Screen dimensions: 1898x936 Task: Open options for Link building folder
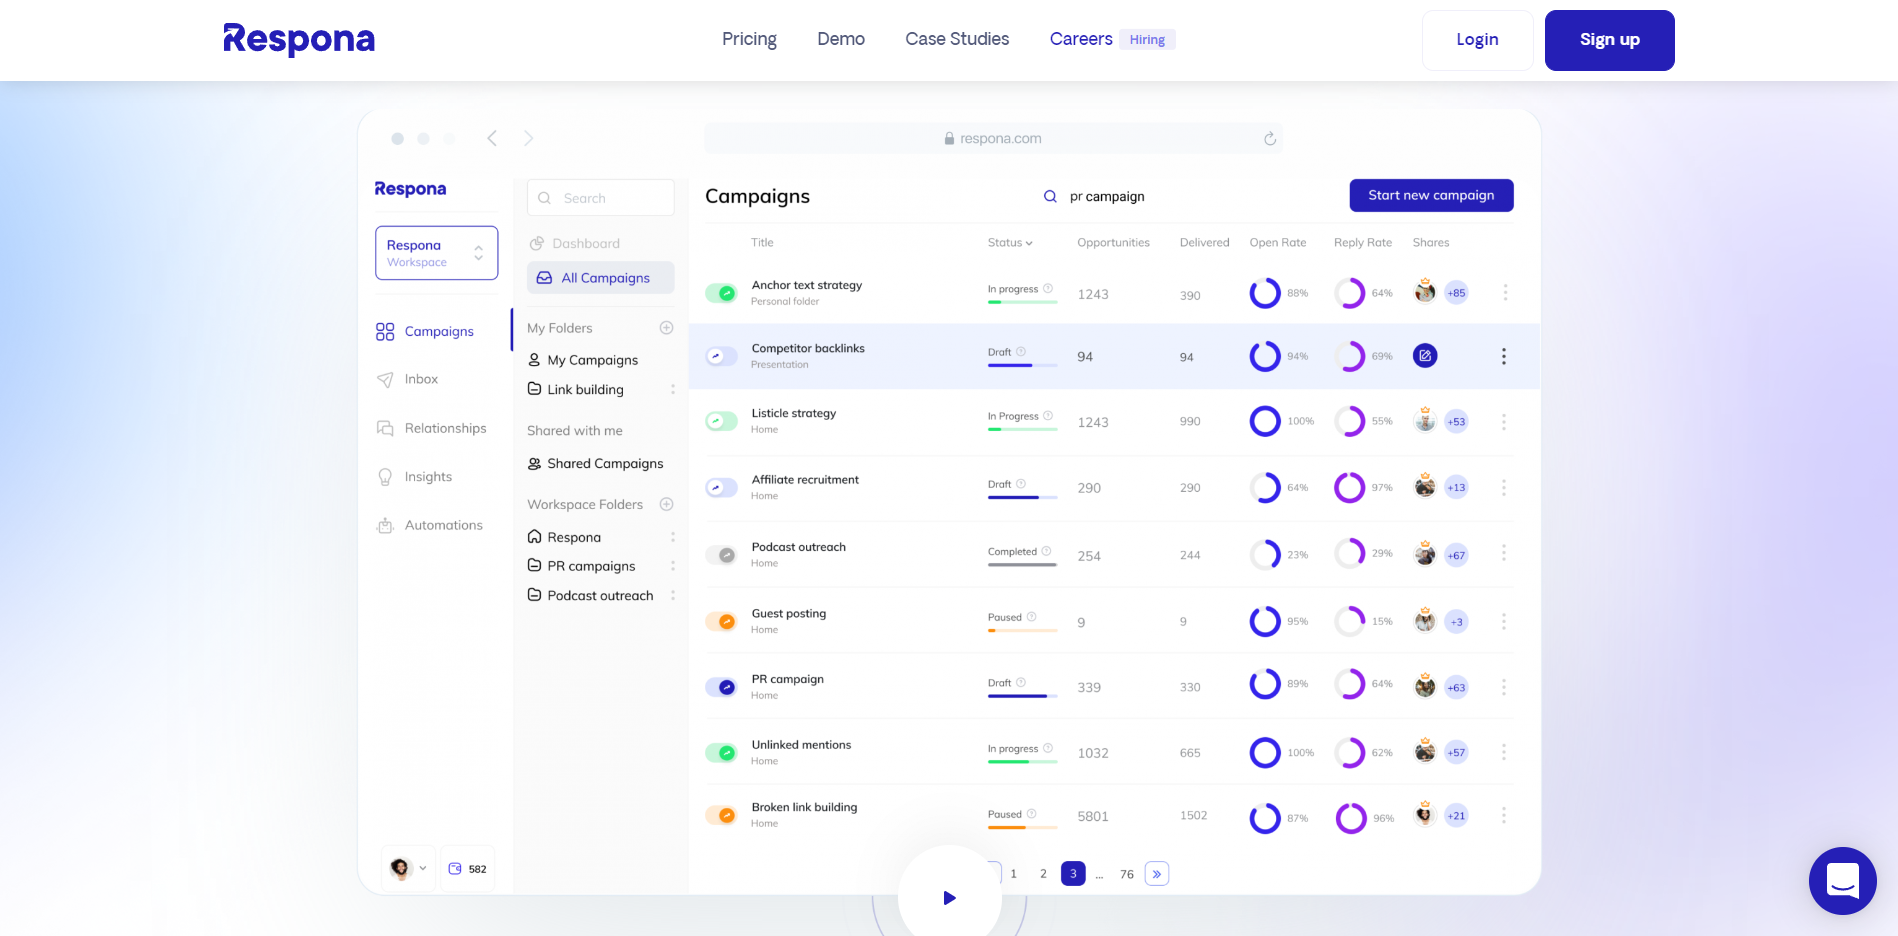pyautogui.click(x=672, y=390)
